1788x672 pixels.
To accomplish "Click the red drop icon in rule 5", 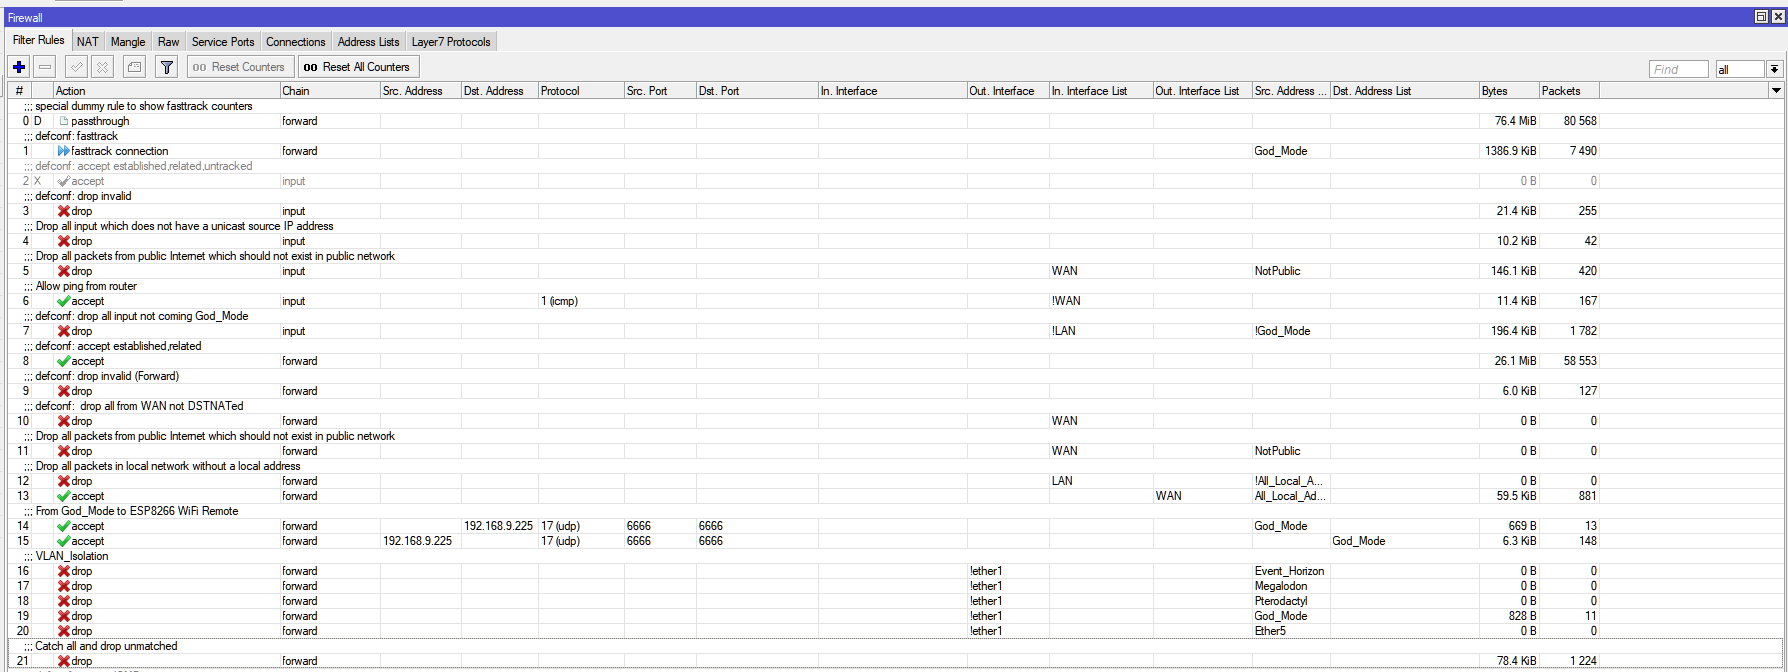I will coord(64,271).
